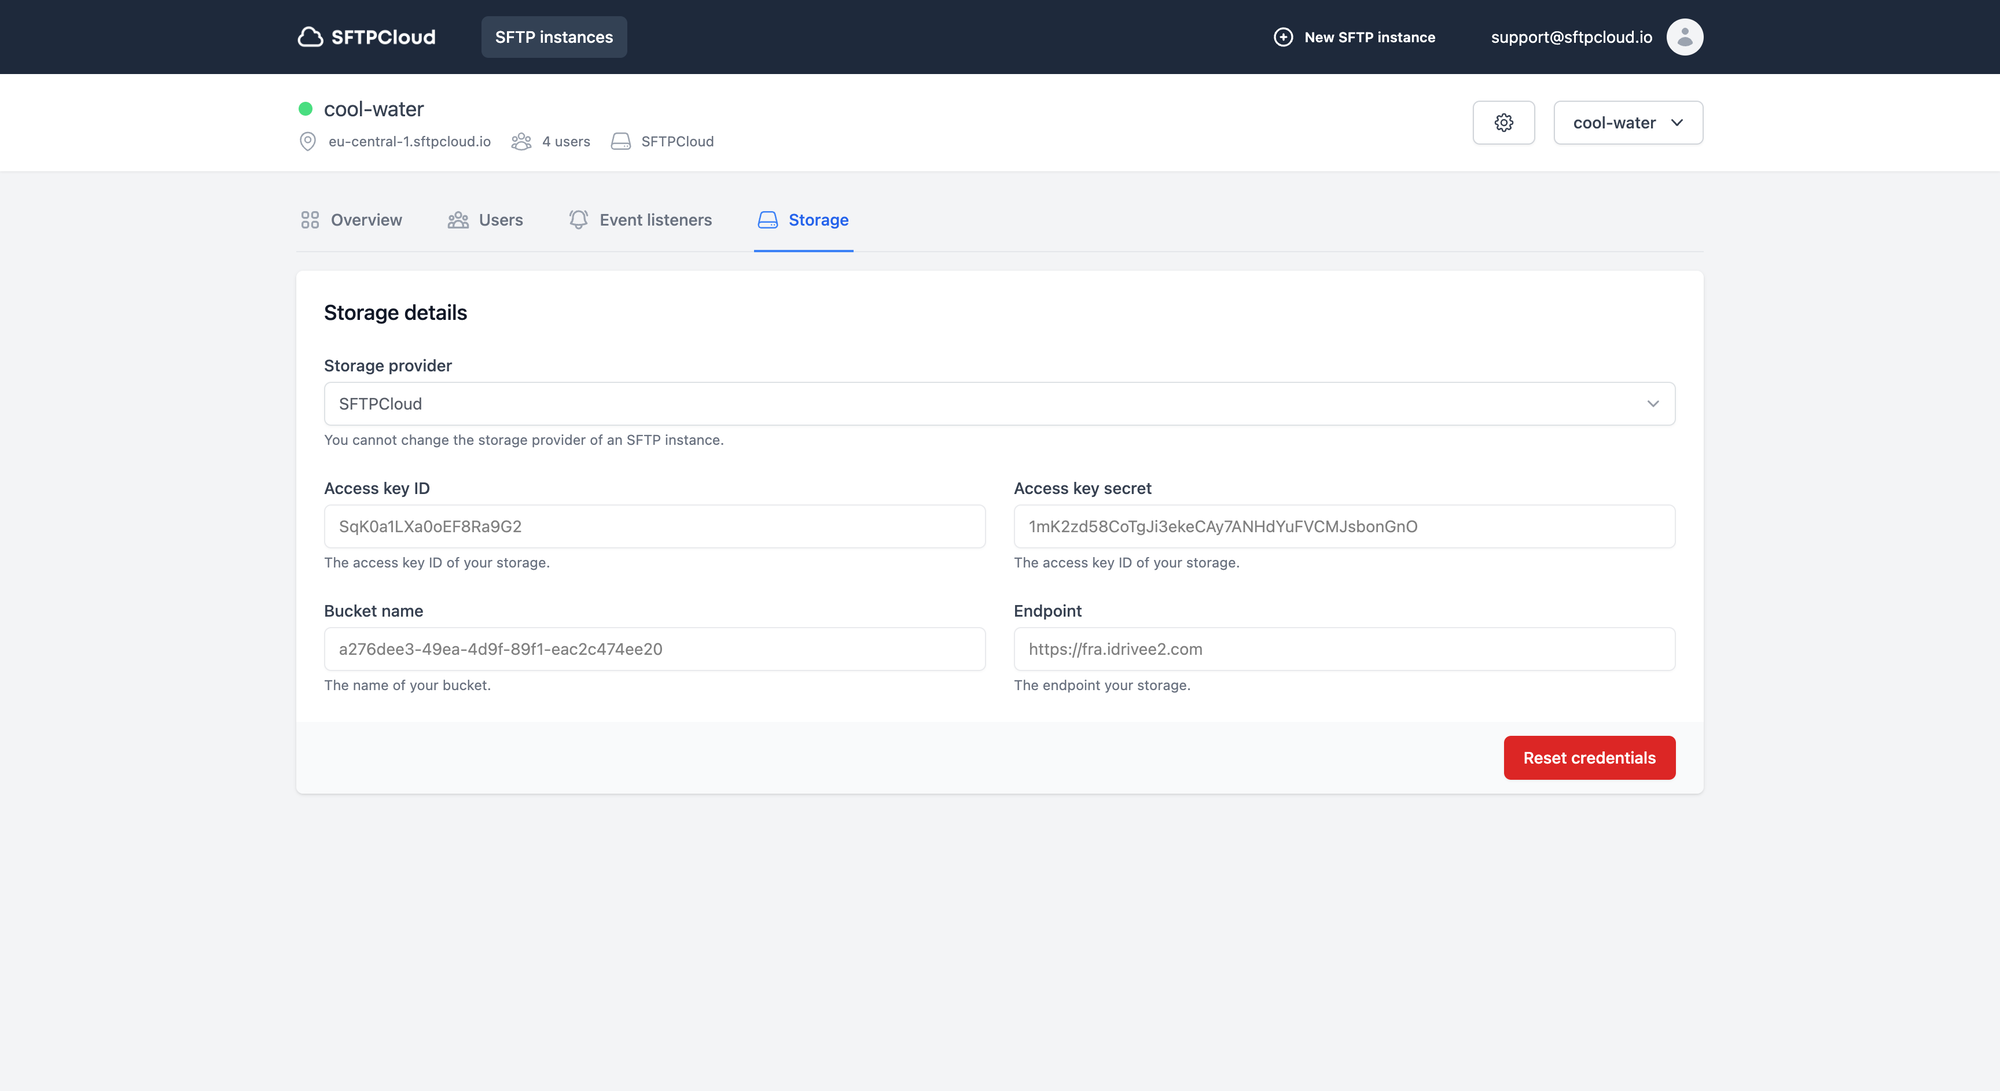The image size is (2000, 1091).
Task: Expand the Storage provider dropdown
Action: [x=1653, y=403]
